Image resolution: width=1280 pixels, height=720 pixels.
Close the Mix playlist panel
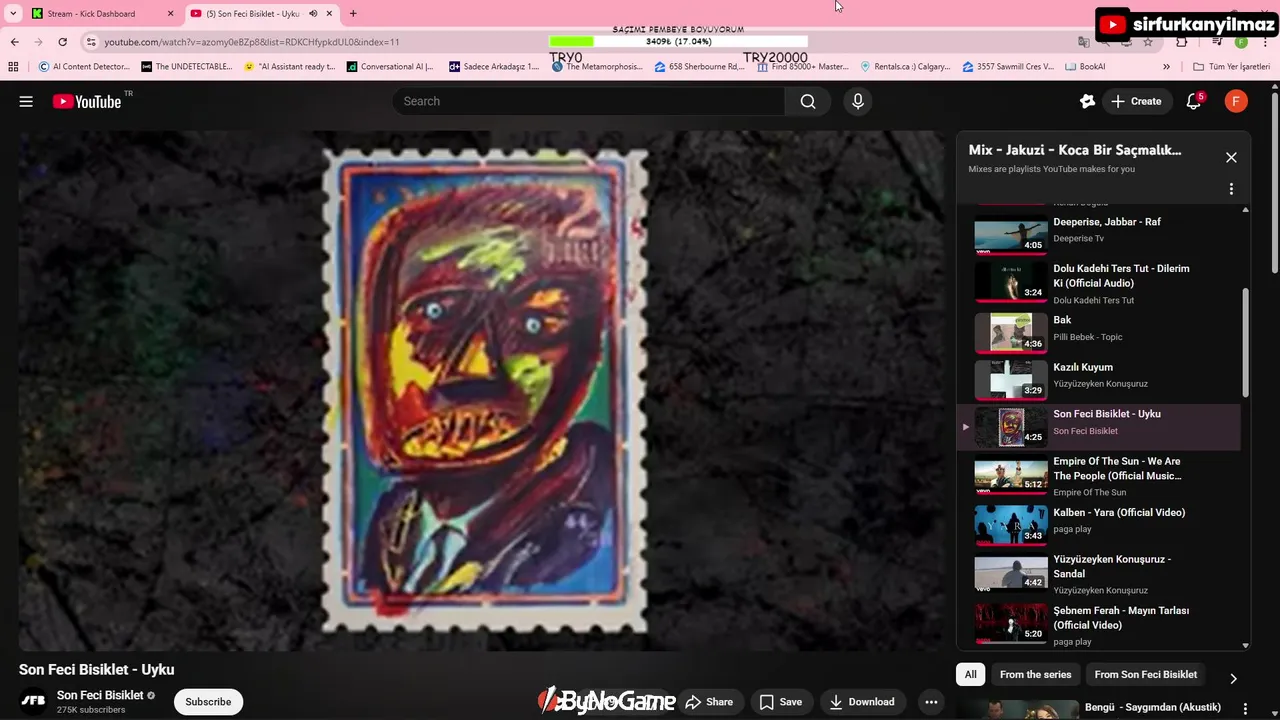point(1231,157)
